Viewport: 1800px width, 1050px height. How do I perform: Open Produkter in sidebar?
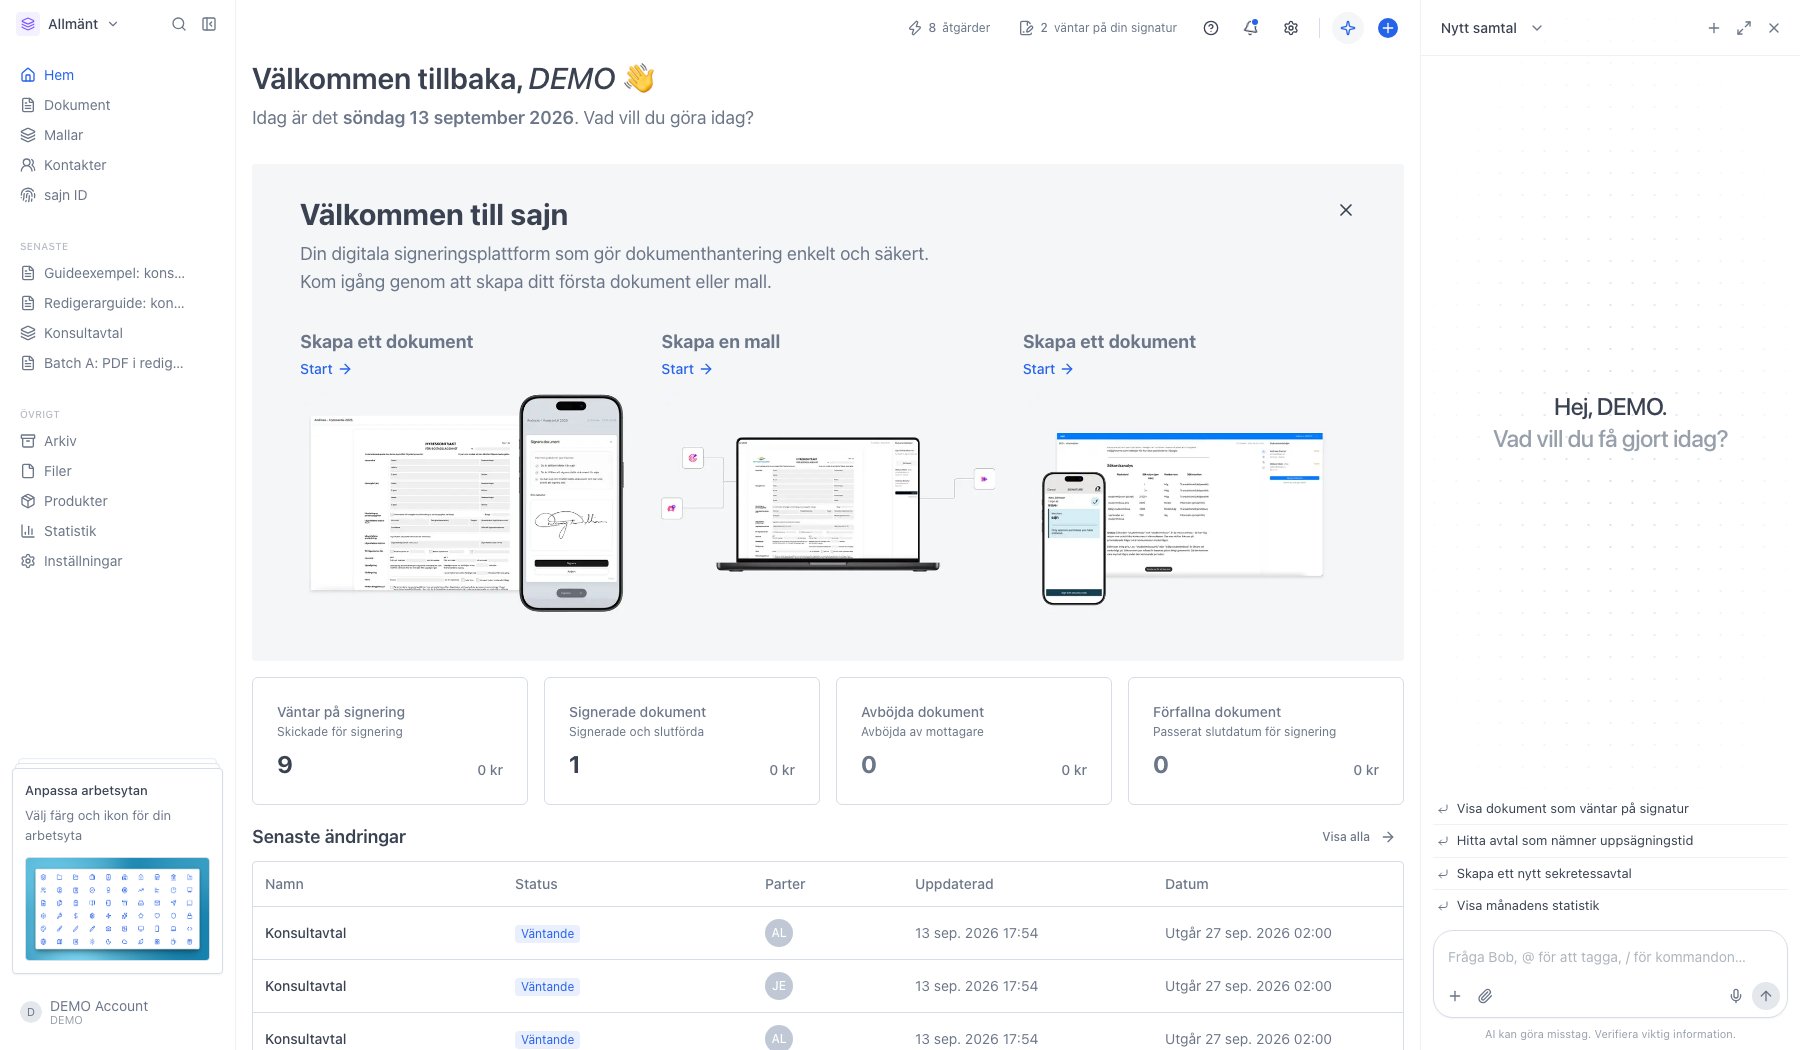pos(117,501)
